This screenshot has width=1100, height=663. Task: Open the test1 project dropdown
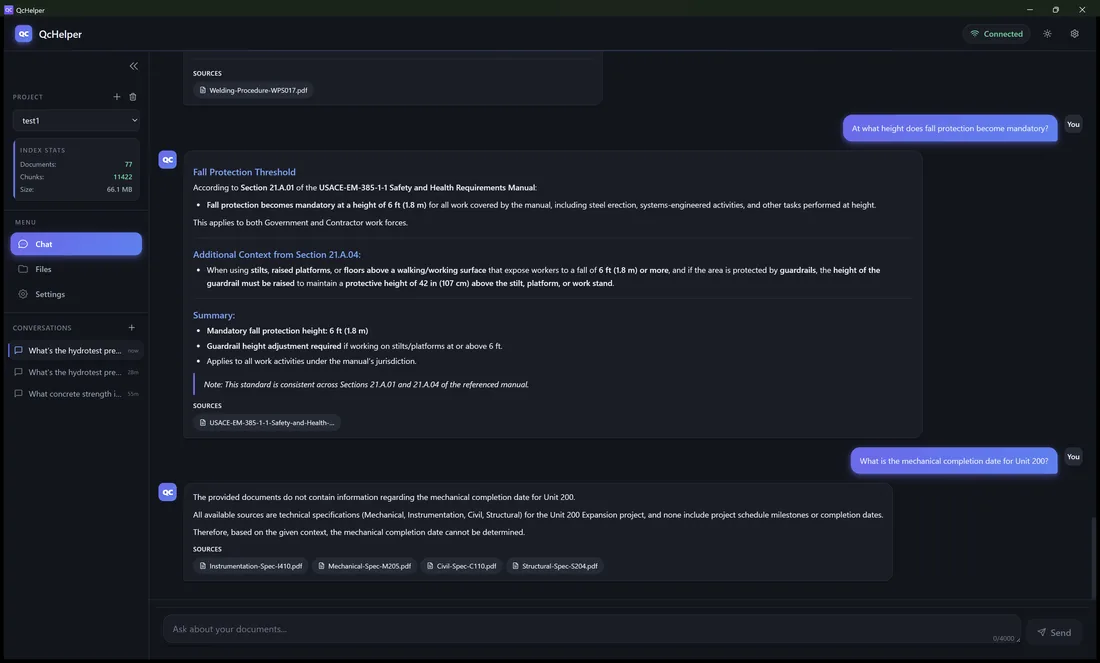76,121
